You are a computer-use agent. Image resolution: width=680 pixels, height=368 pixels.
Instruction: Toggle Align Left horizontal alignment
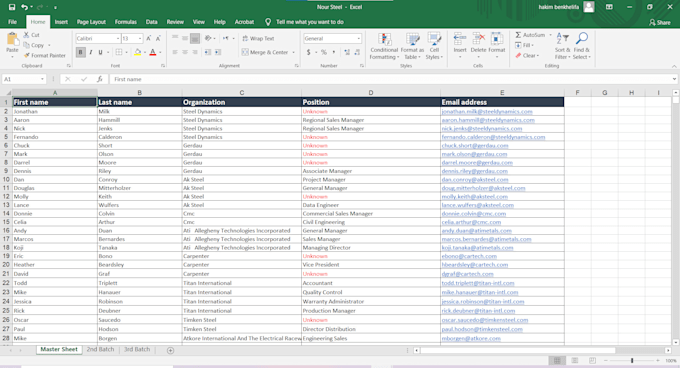pos(175,52)
